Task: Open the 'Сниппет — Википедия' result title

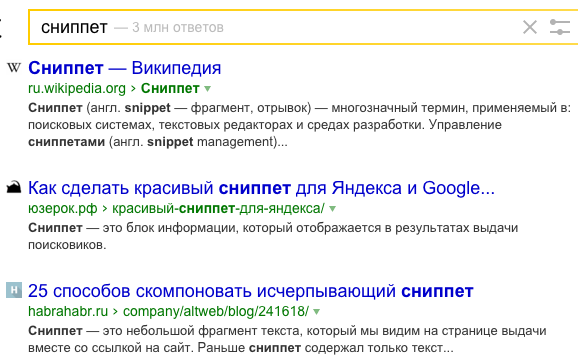Action: (125, 68)
